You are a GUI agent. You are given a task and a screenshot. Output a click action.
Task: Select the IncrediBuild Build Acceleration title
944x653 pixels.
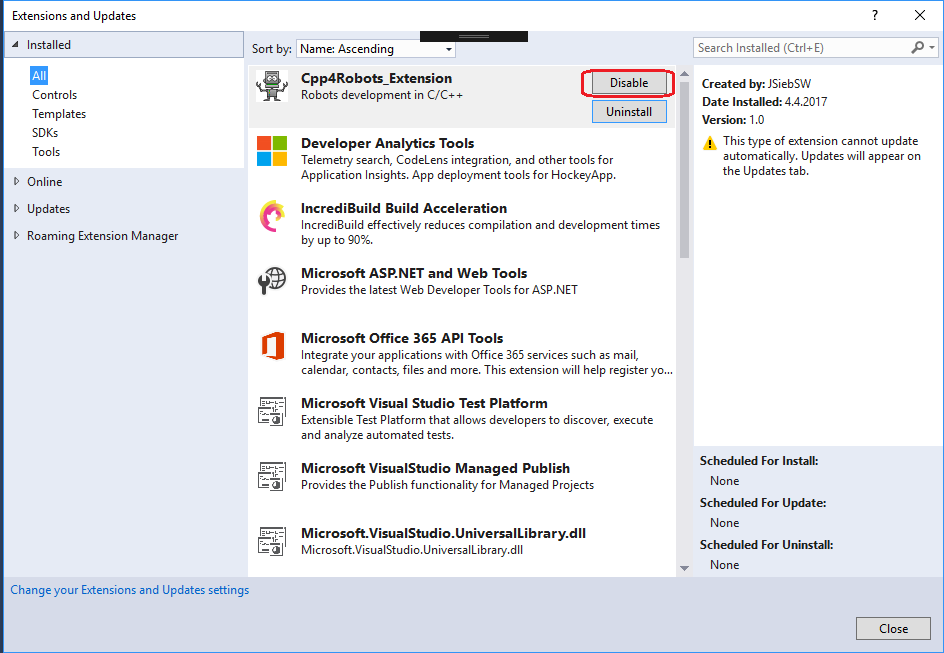tap(404, 208)
